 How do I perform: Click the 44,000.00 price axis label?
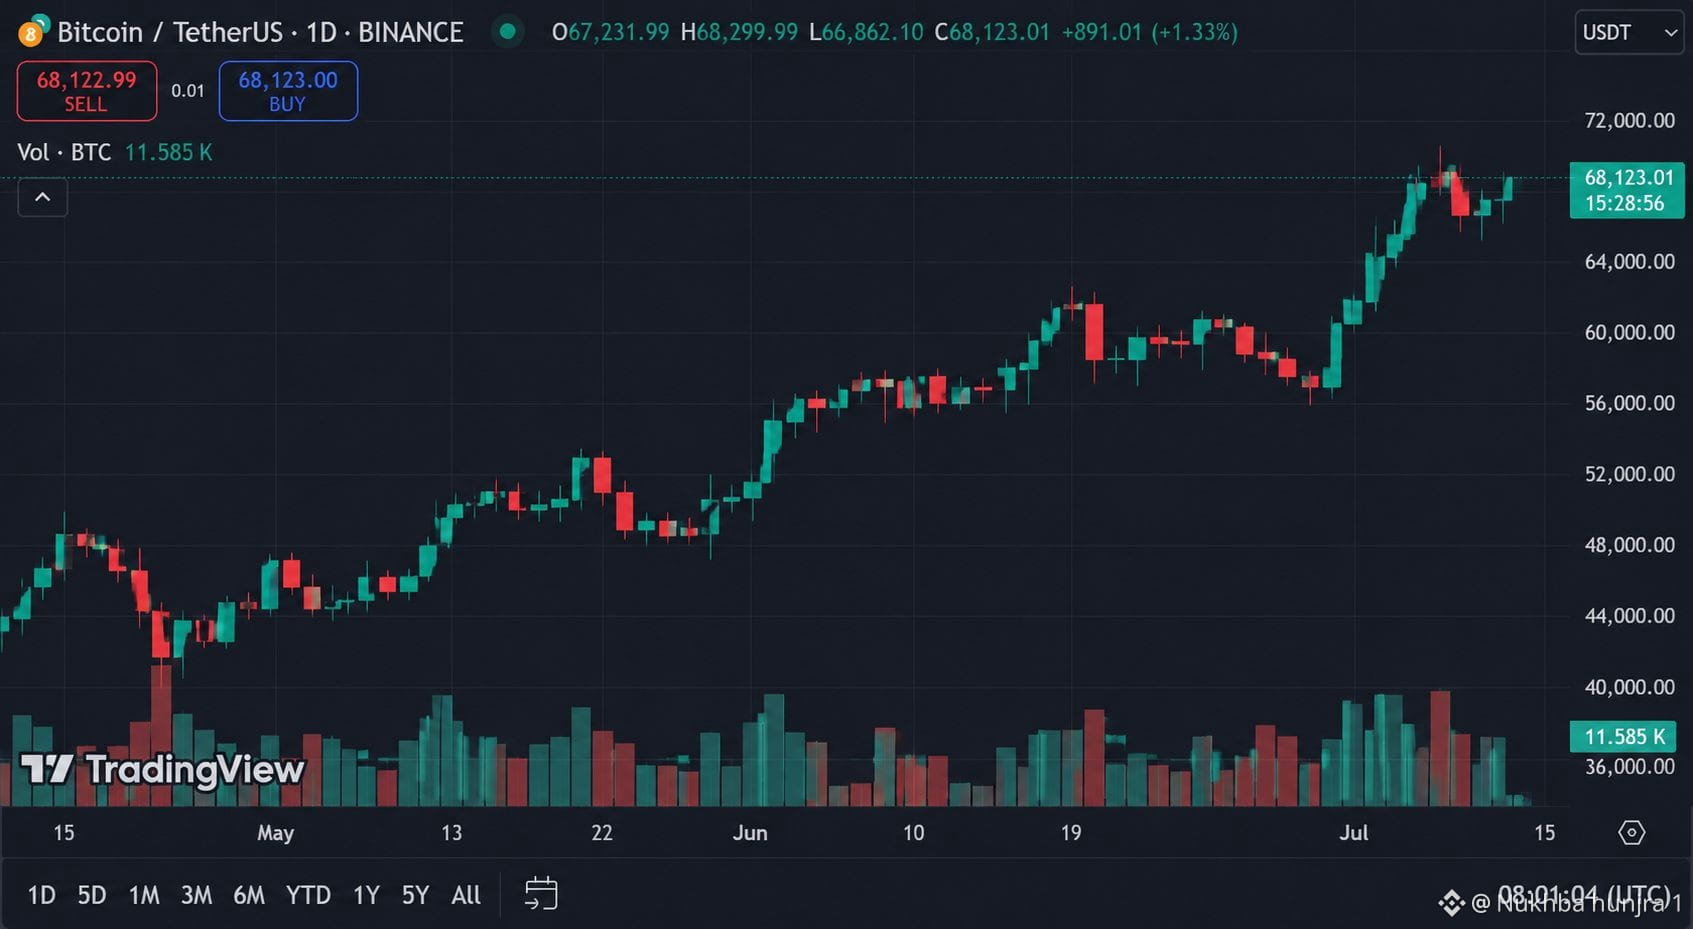click(1629, 616)
